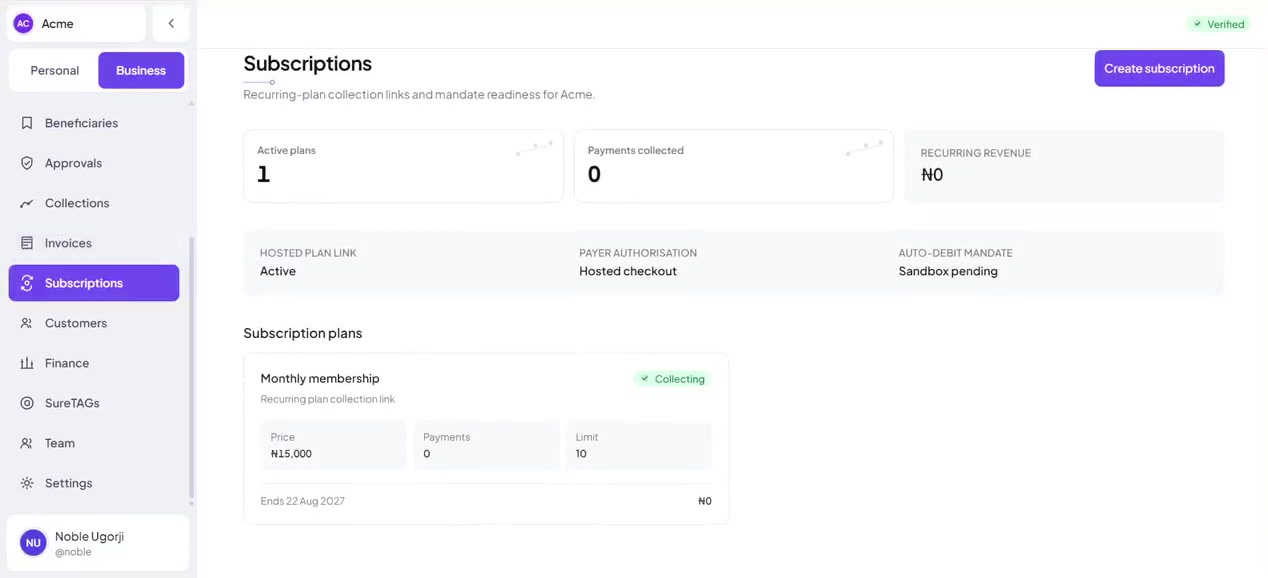This screenshot has height=578, width=1268.
Task: Click the Beneficiaries bookmark icon
Action: [27, 123]
